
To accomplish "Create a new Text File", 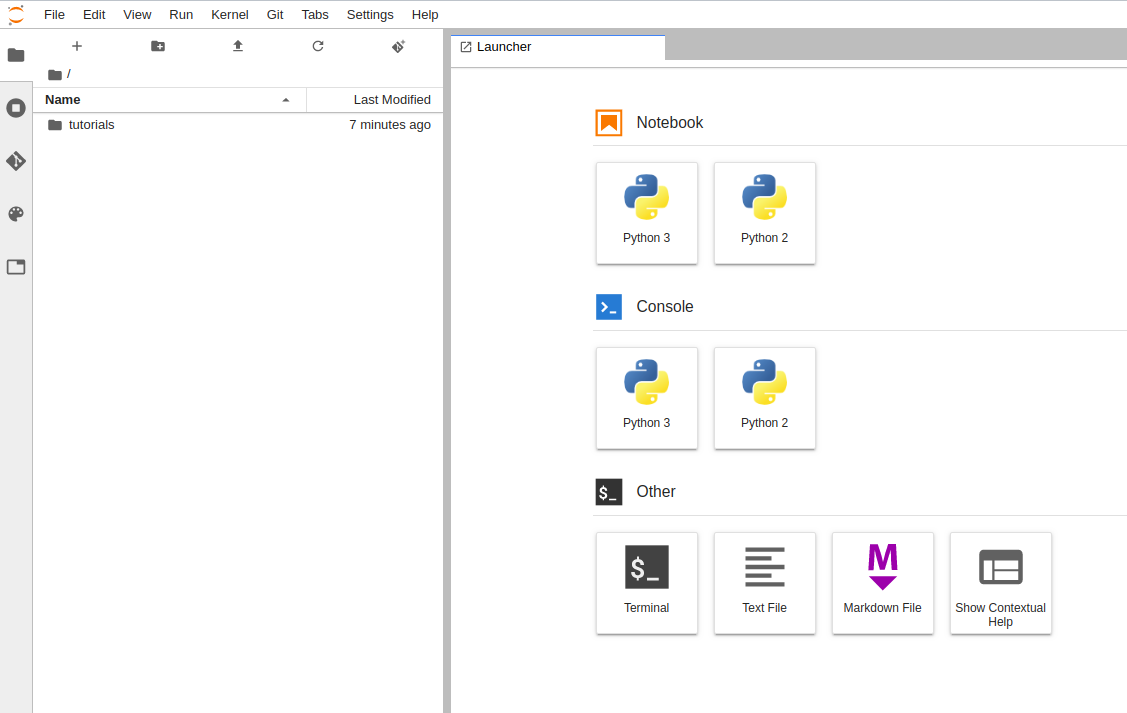I will point(764,583).
